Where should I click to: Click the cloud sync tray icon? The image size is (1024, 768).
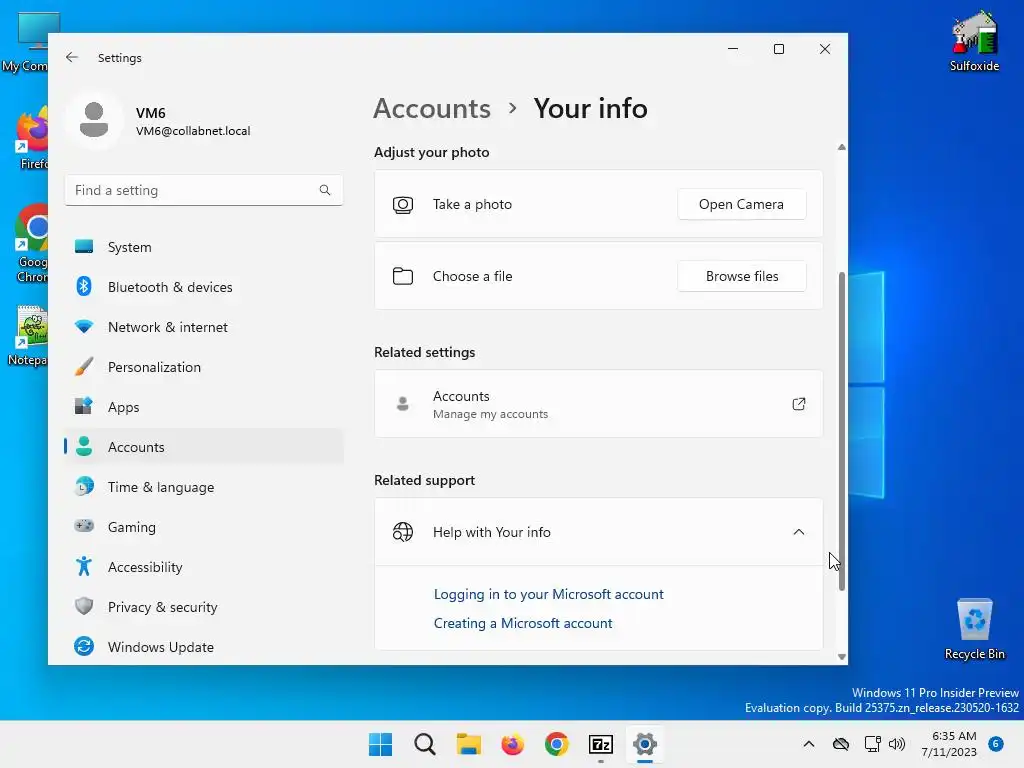point(841,744)
